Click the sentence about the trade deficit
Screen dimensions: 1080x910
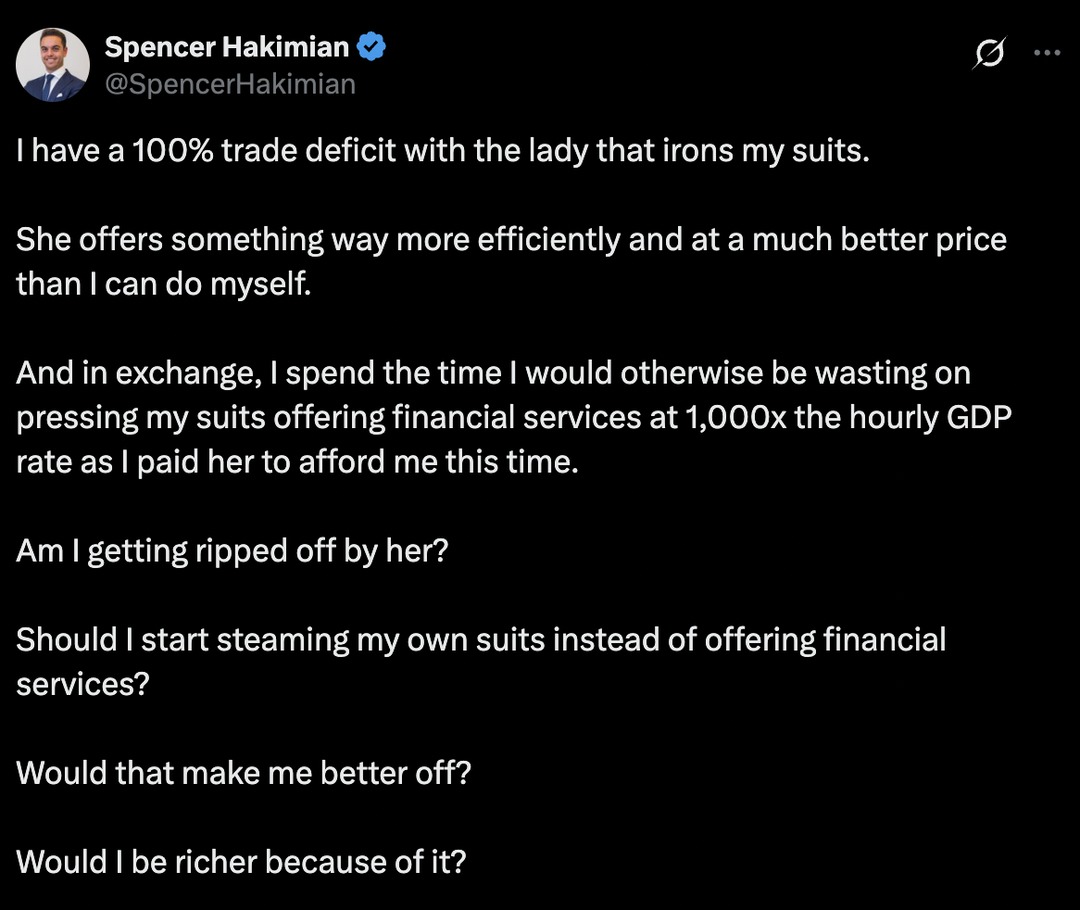tap(443, 151)
